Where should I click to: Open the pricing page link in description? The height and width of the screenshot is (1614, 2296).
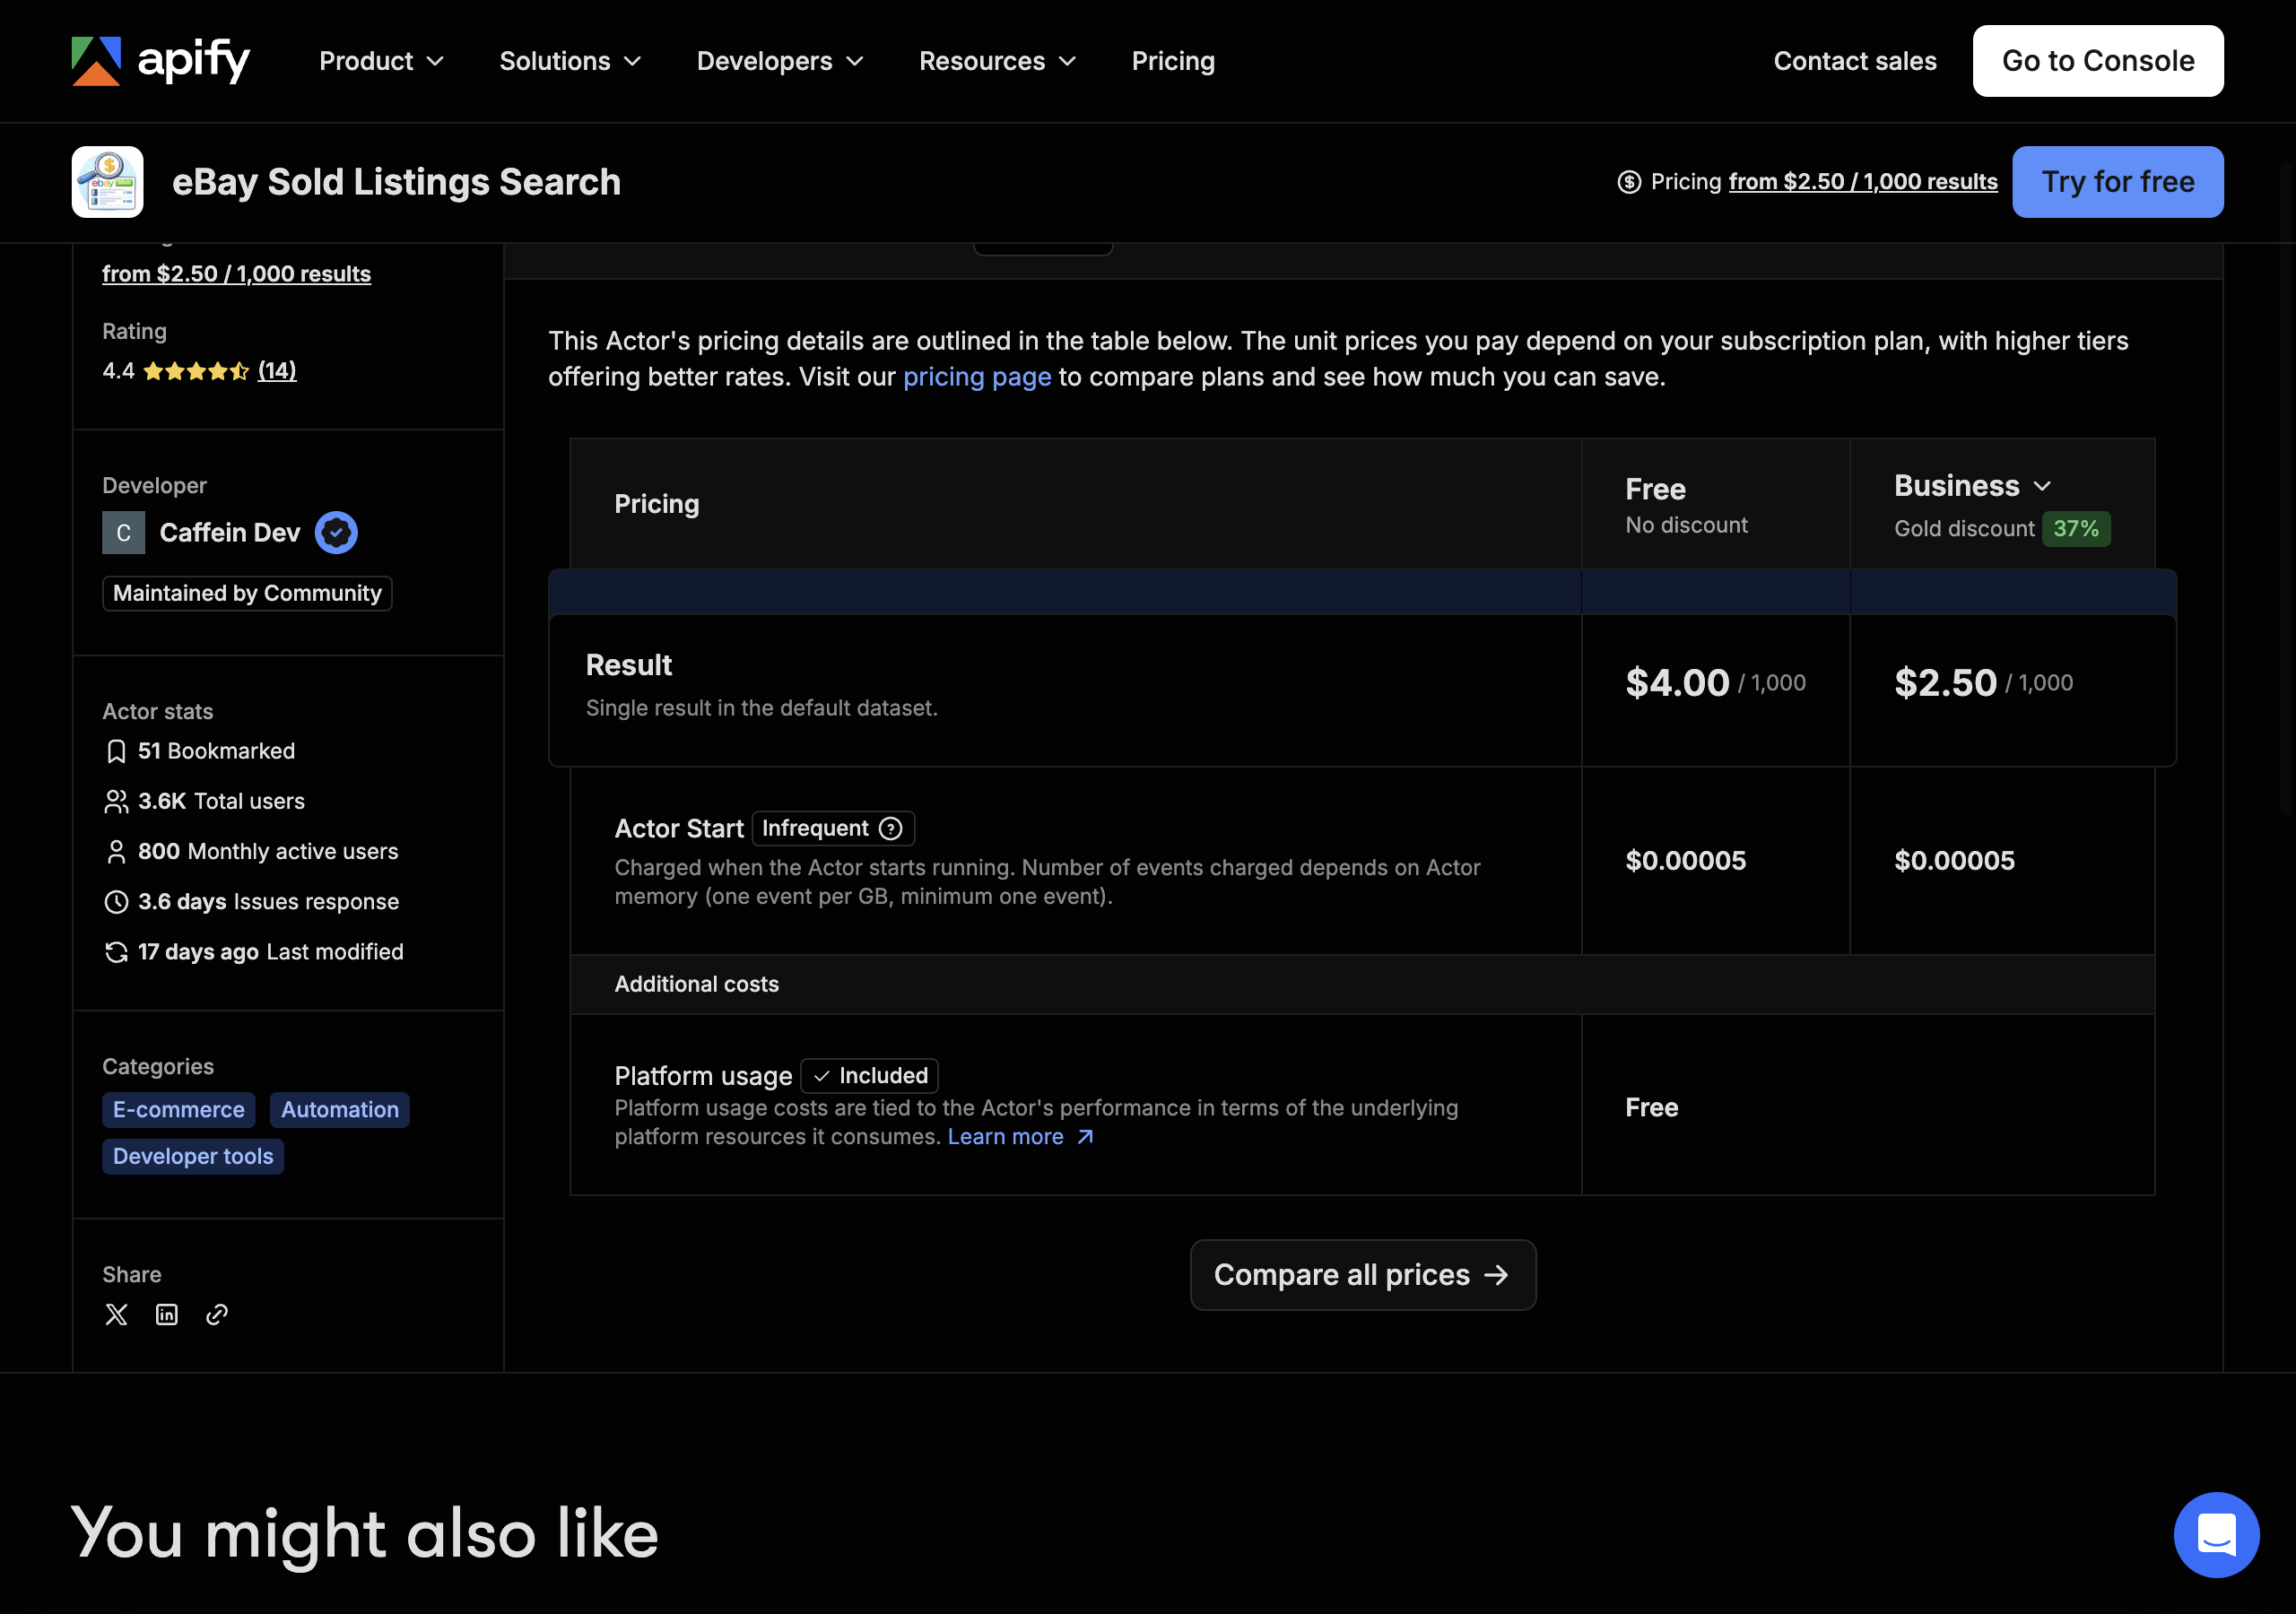(977, 377)
